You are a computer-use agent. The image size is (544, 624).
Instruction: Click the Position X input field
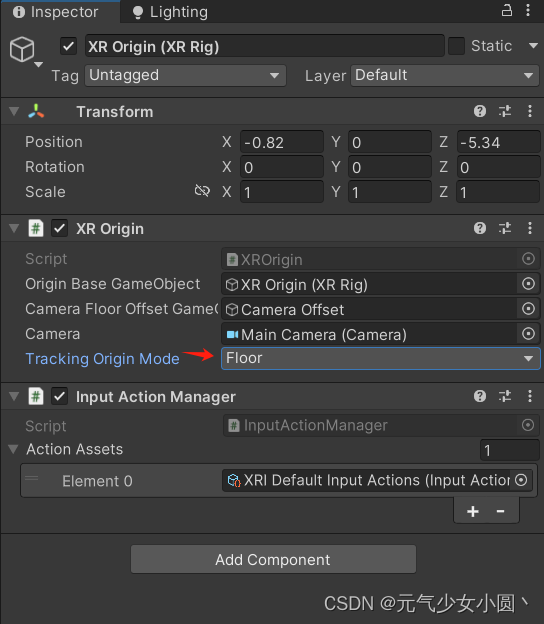point(282,142)
